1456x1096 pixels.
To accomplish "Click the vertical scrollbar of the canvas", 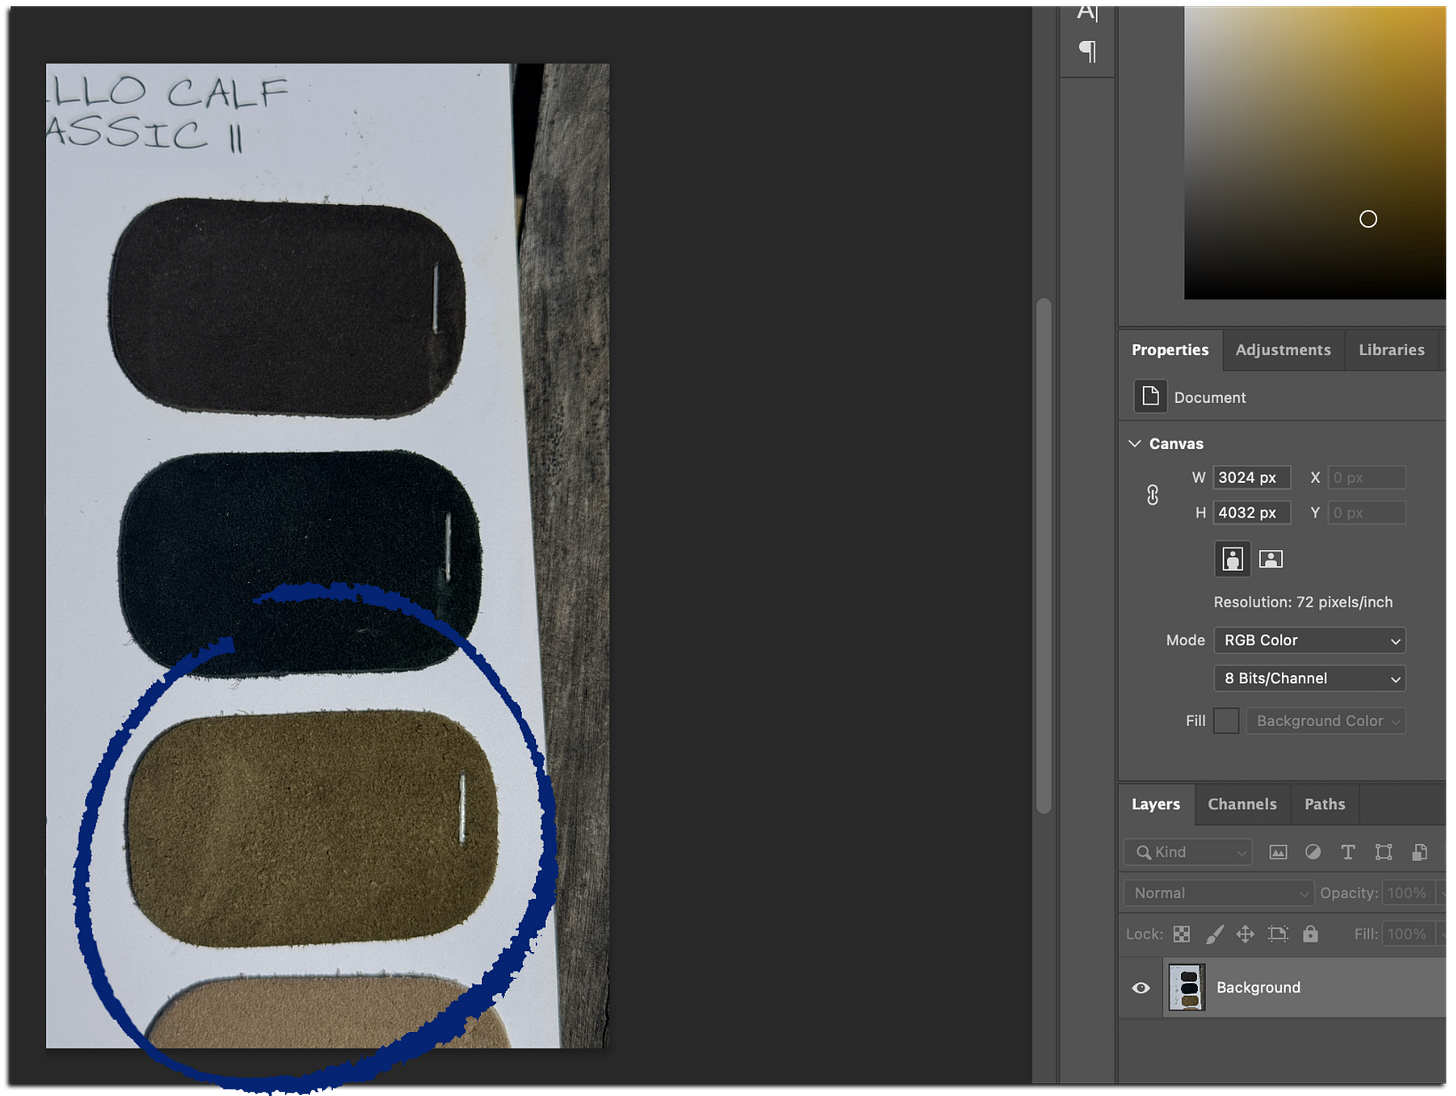I will tap(1044, 556).
